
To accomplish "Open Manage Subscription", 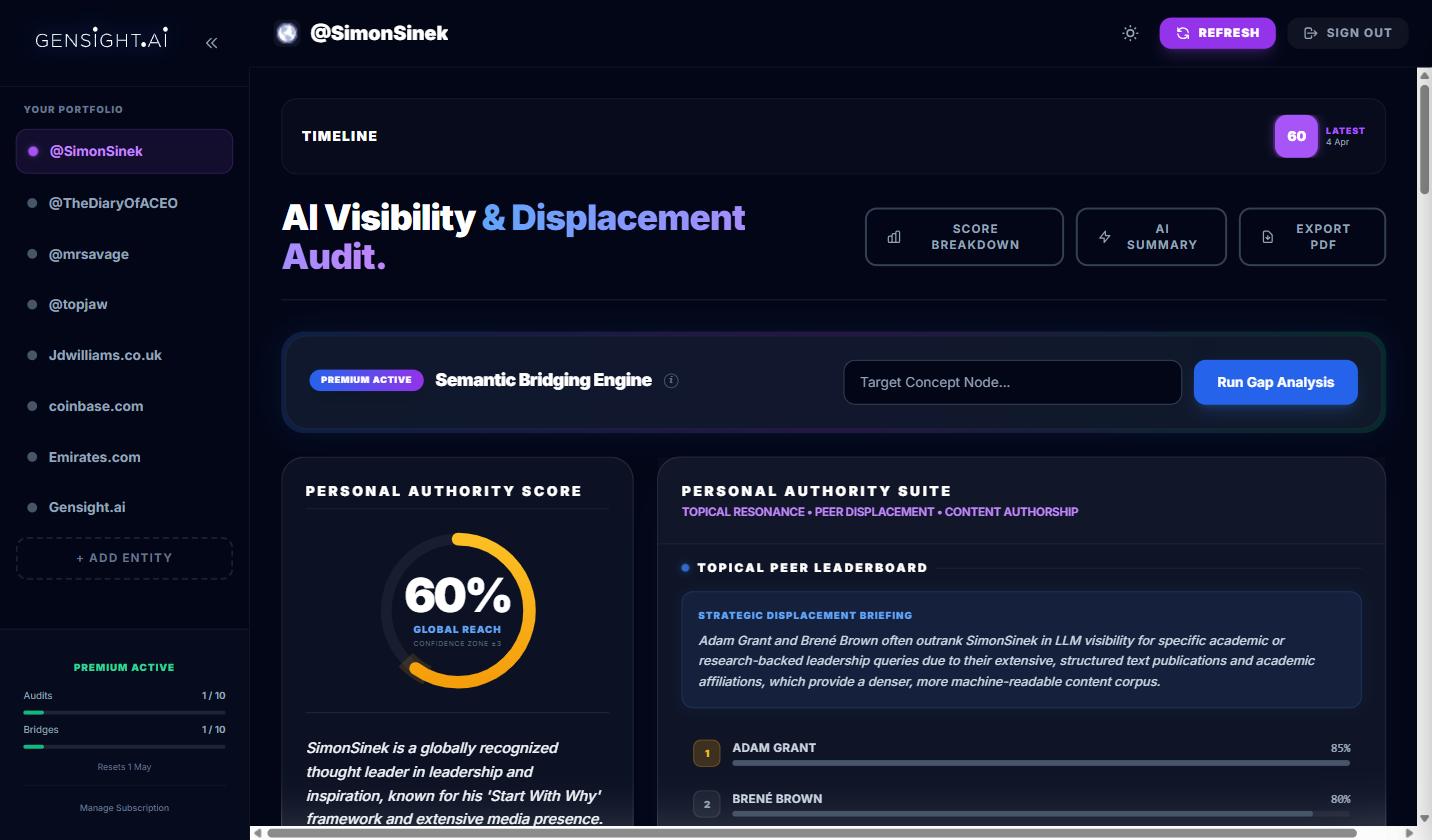I will (x=124, y=807).
